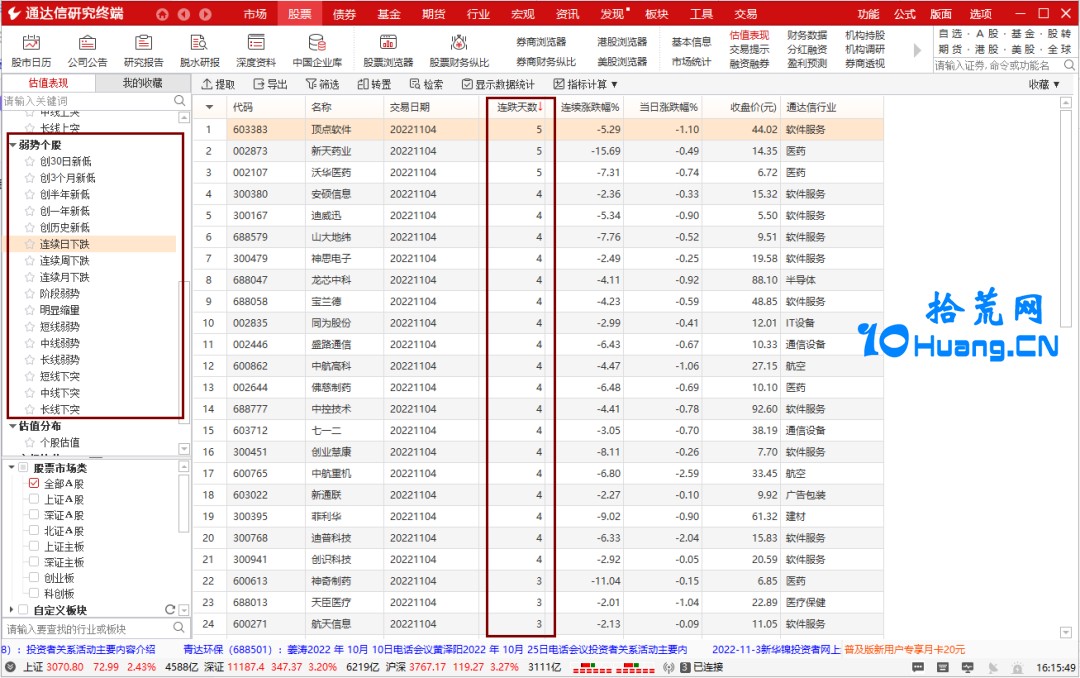
Task: Open 深度资料 icon in ribbon
Action: click(256, 43)
